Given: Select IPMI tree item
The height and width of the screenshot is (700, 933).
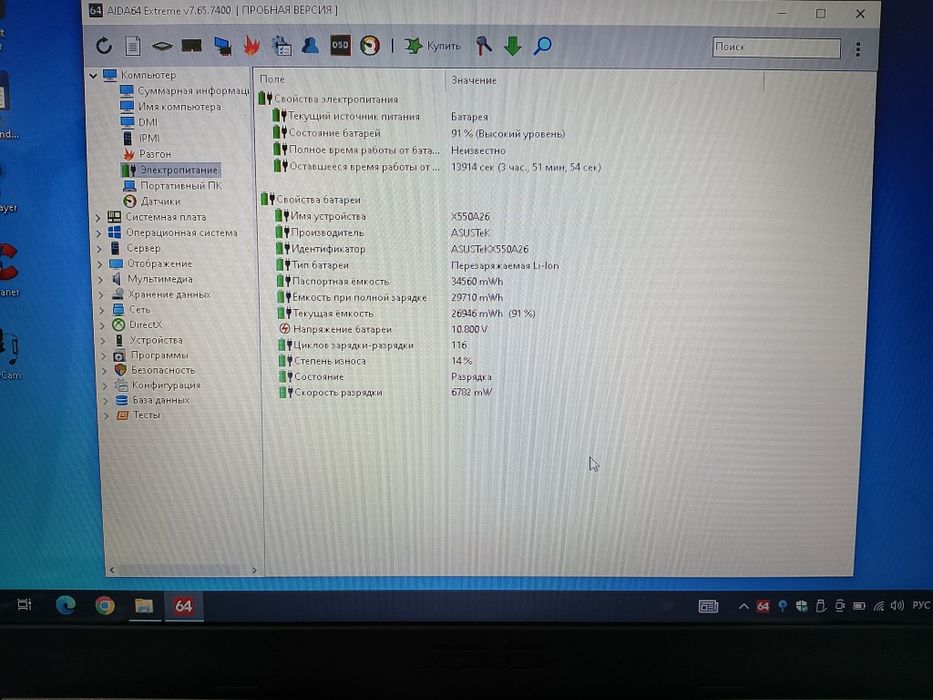Looking at the screenshot, I should [x=141, y=138].
